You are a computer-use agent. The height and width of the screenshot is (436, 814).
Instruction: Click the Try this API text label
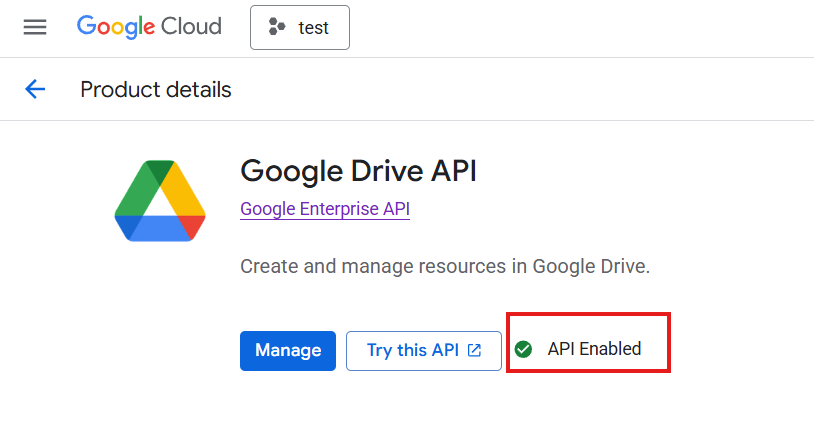click(x=412, y=350)
